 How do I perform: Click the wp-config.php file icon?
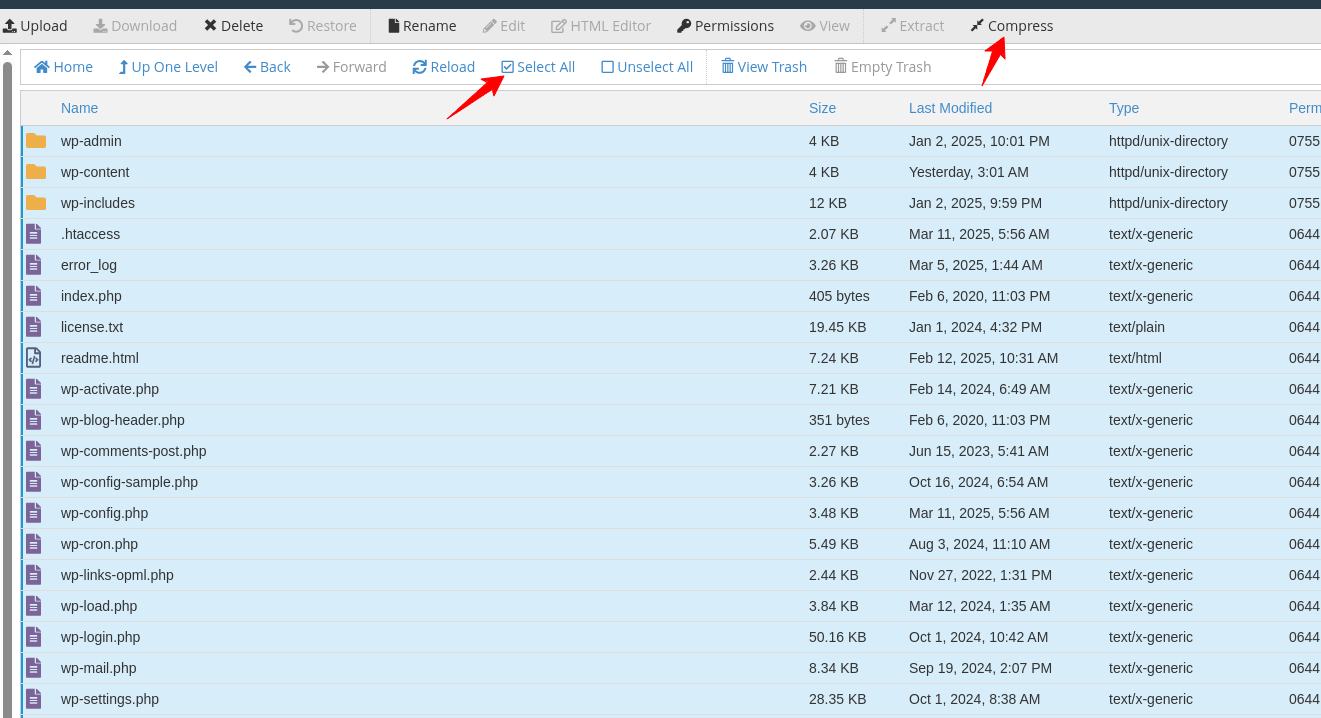point(34,513)
